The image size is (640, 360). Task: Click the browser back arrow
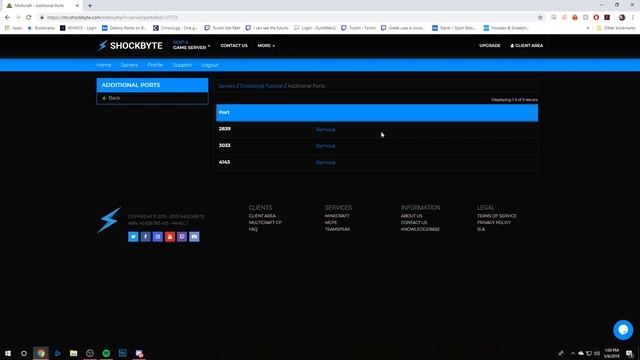(x=7, y=17)
